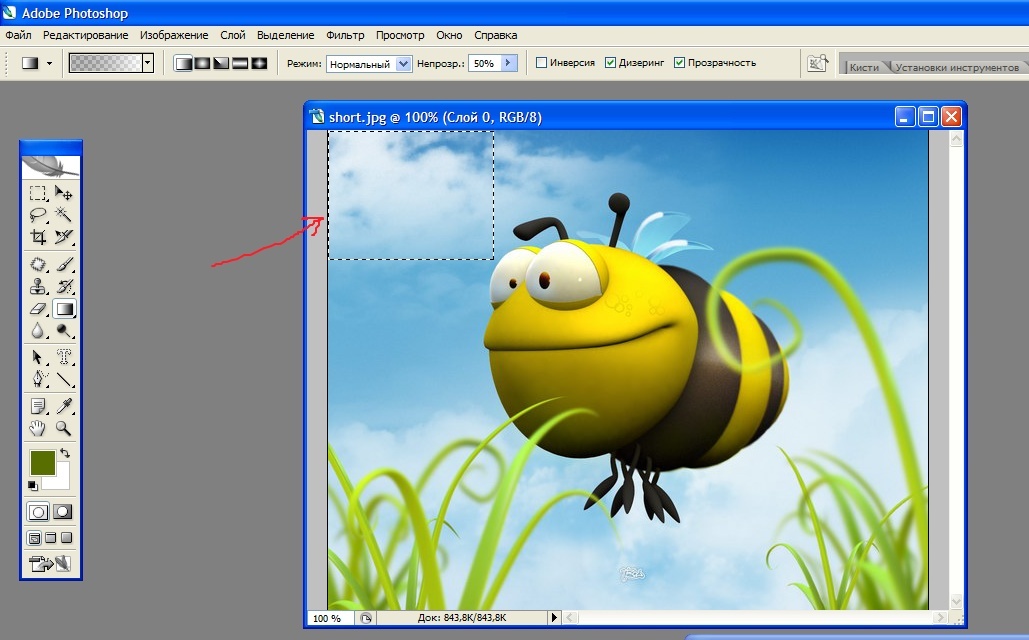Switch to Quick Mask mode
Screen dimensions: 1029x640
63,512
